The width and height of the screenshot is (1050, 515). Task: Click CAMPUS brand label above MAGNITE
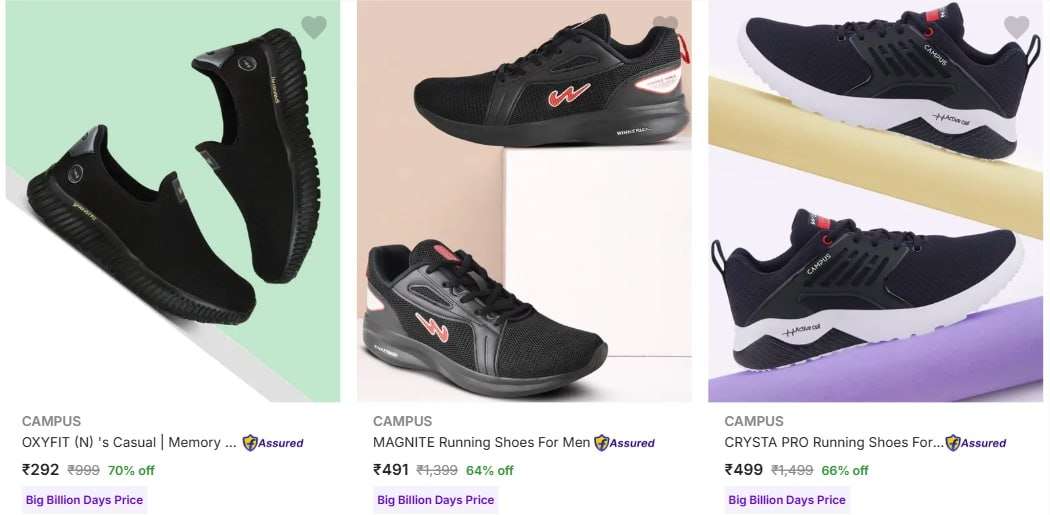point(402,421)
